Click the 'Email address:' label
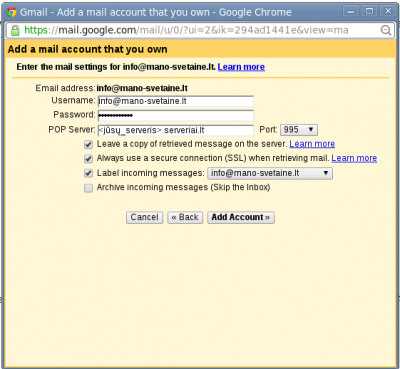Image resolution: width=400 pixels, height=369 pixels. tap(65, 88)
